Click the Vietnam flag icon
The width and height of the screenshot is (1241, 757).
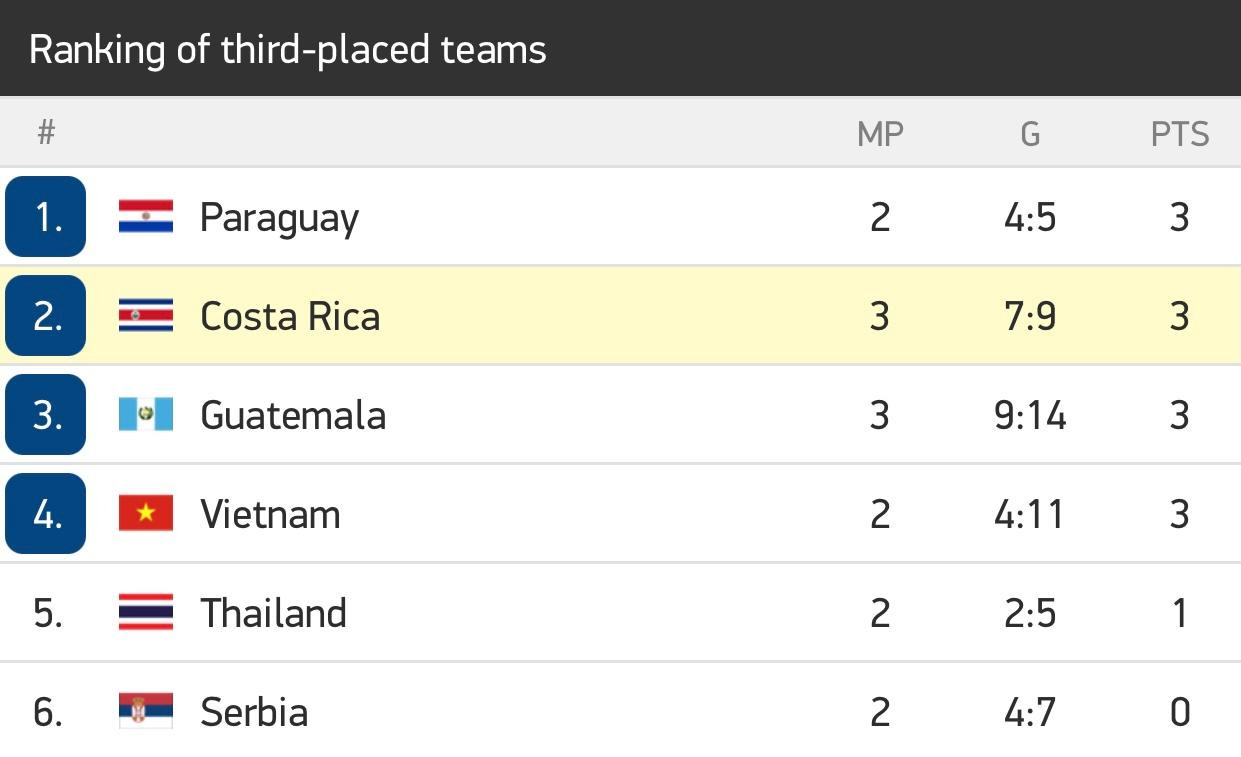click(x=146, y=514)
